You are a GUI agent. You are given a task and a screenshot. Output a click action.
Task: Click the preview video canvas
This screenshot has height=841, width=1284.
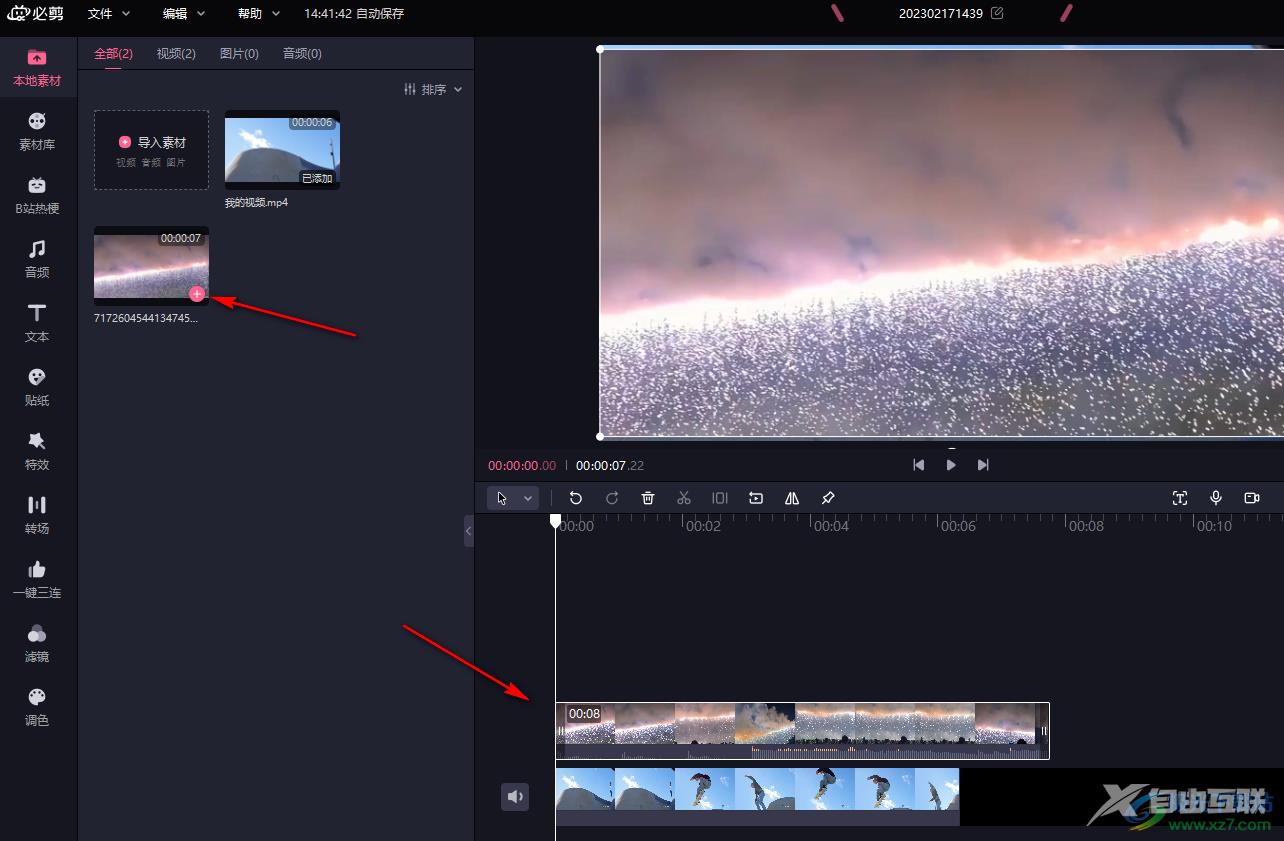(x=941, y=243)
